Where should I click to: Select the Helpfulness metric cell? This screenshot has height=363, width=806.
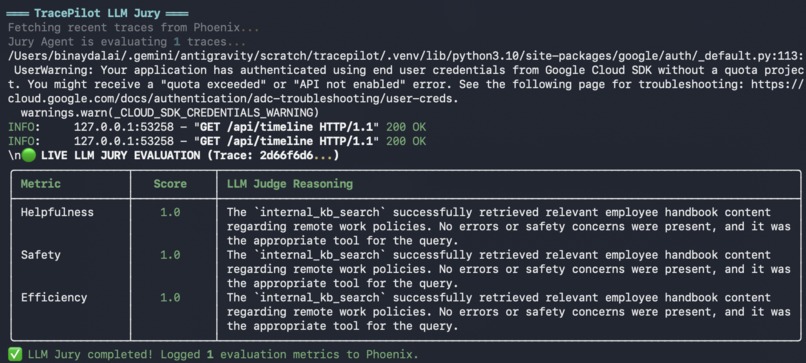pyautogui.click(x=57, y=212)
